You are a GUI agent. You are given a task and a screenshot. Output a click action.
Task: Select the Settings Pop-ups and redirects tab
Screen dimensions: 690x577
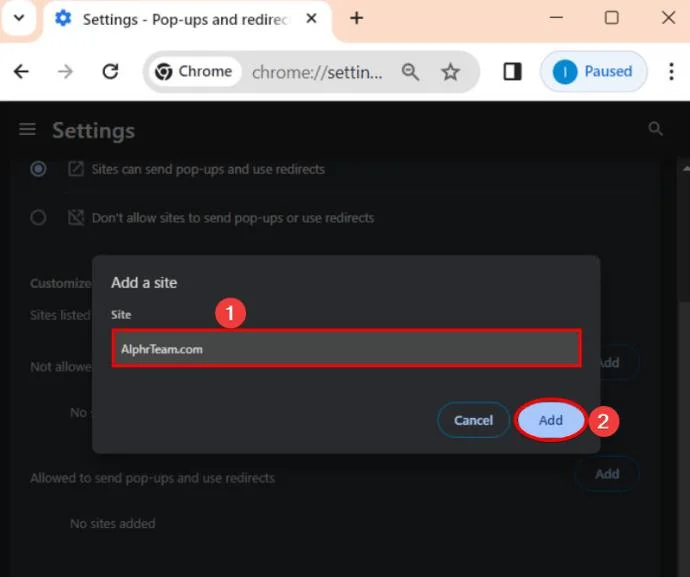[x=187, y=19]
